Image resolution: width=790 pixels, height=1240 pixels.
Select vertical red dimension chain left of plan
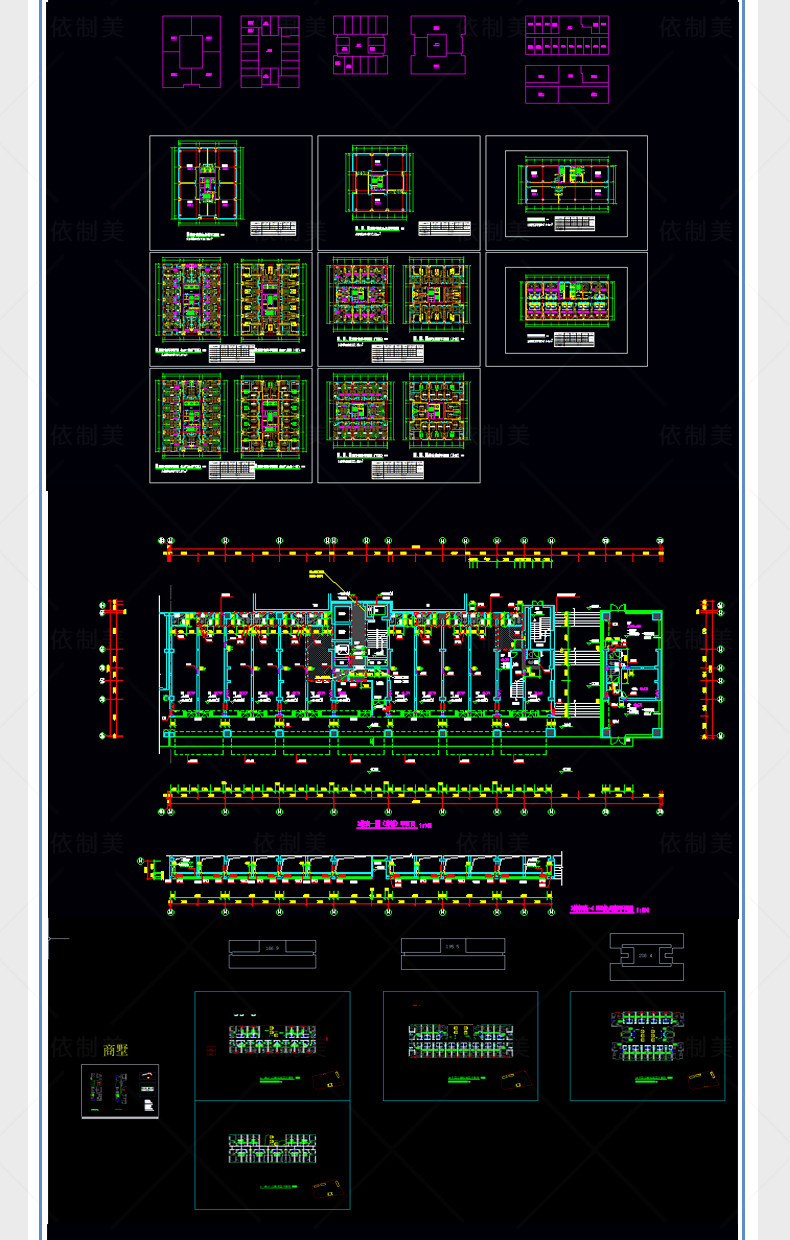click(112, 669)
